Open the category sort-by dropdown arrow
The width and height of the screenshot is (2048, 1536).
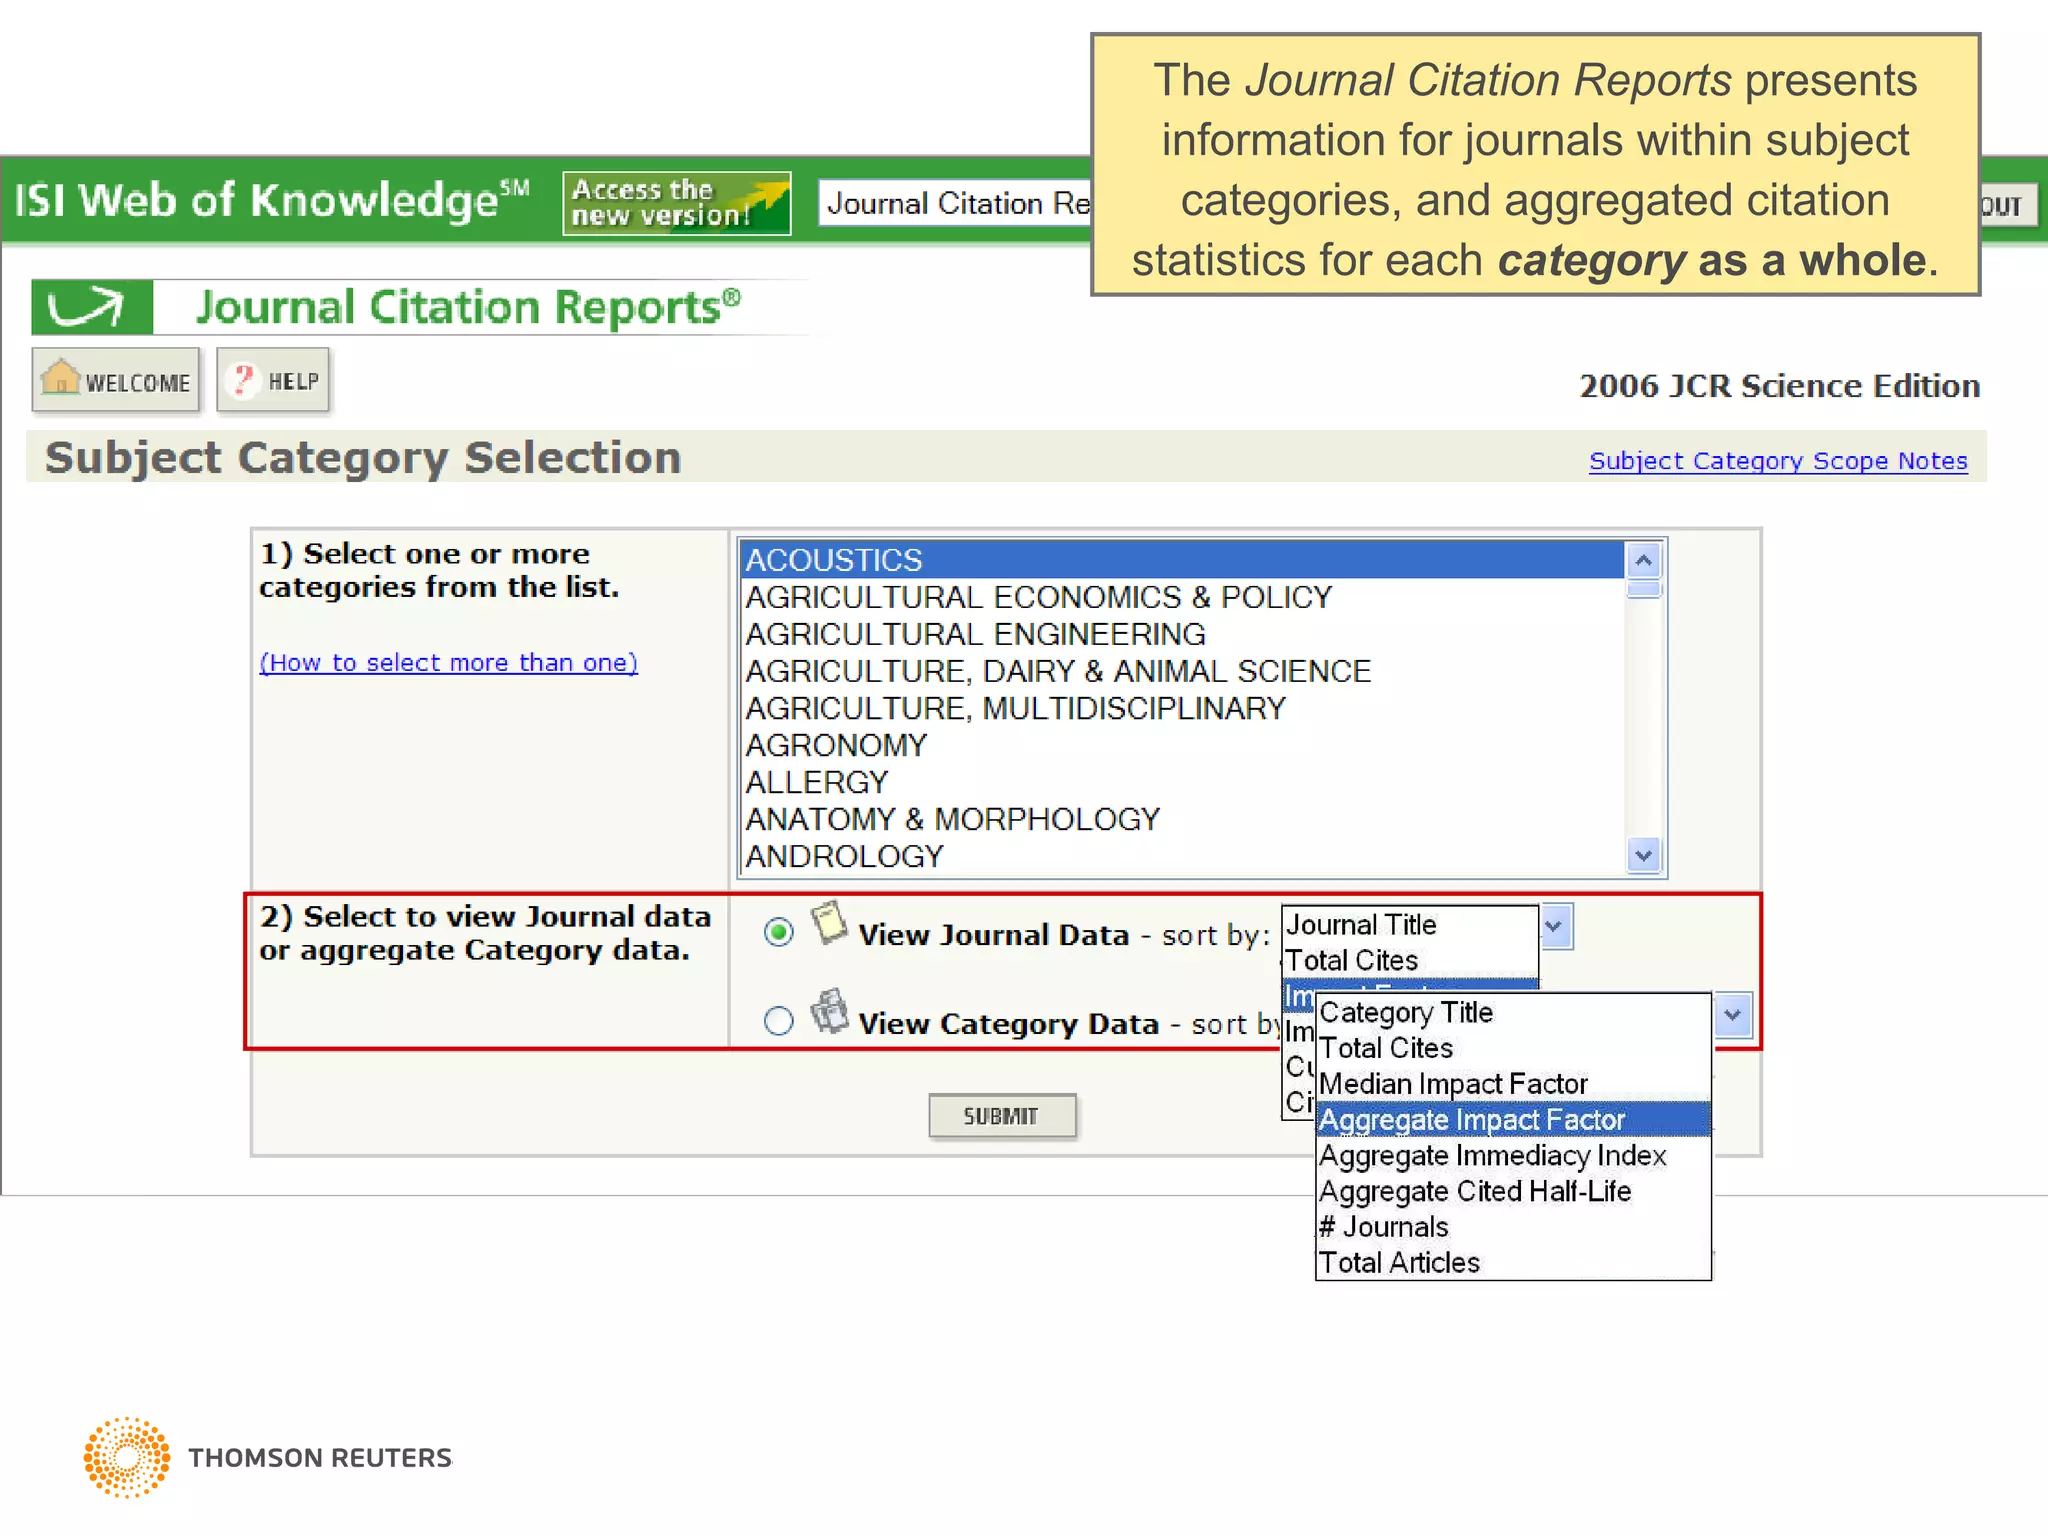click(x=1733, y=1015)
